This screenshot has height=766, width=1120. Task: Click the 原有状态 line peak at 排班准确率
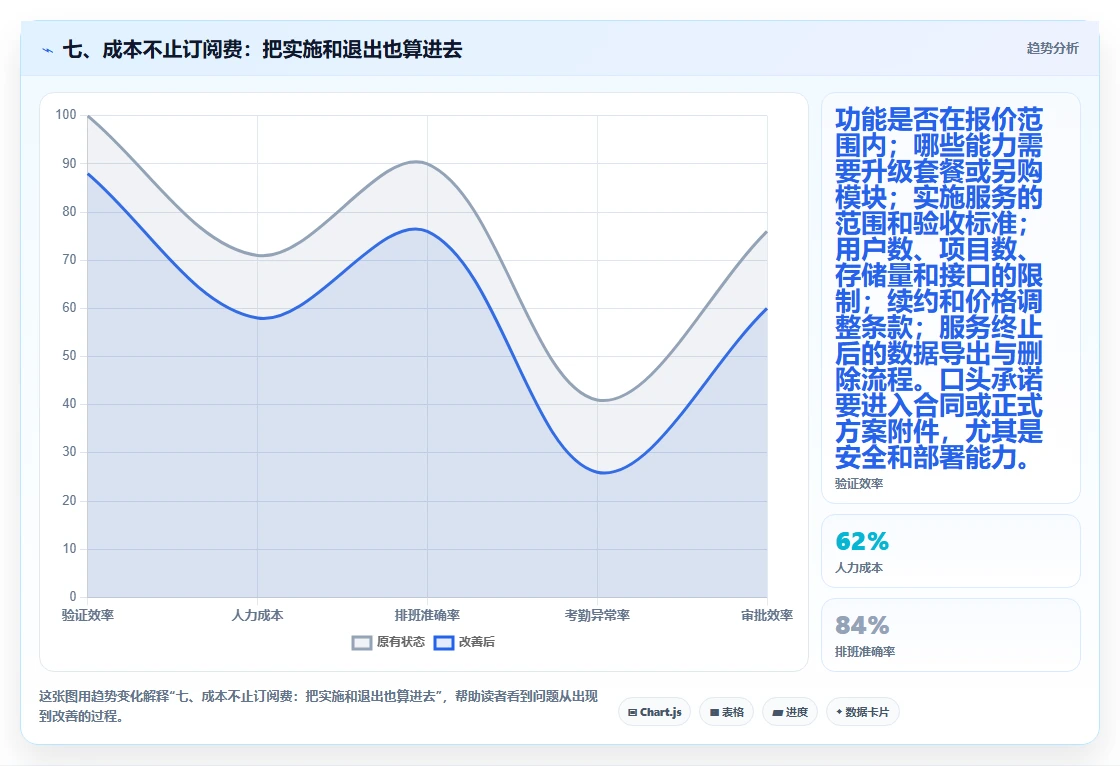(427, 162)
